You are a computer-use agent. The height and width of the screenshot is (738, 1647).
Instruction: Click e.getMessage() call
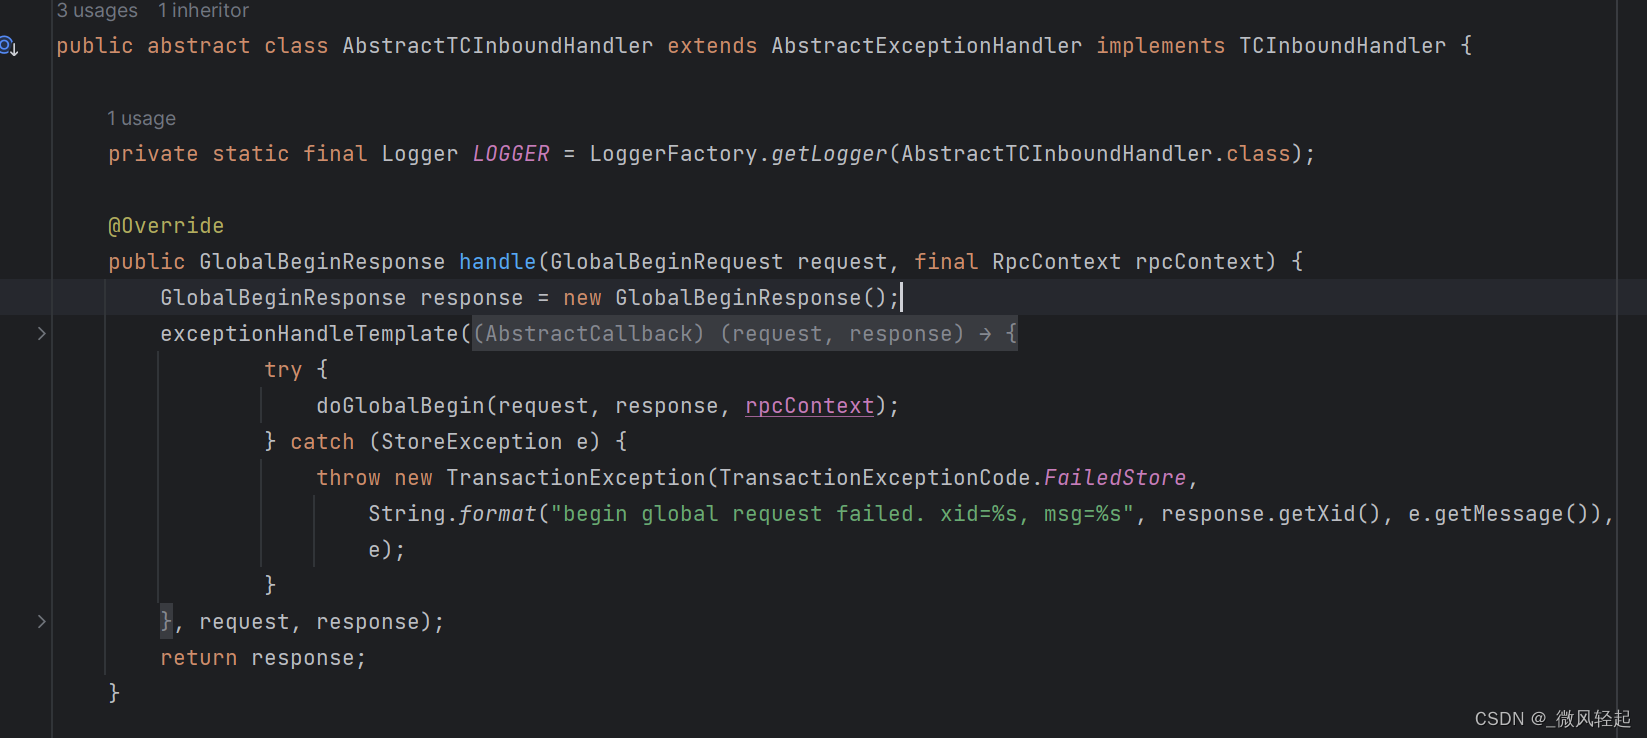coord(1499,514)
